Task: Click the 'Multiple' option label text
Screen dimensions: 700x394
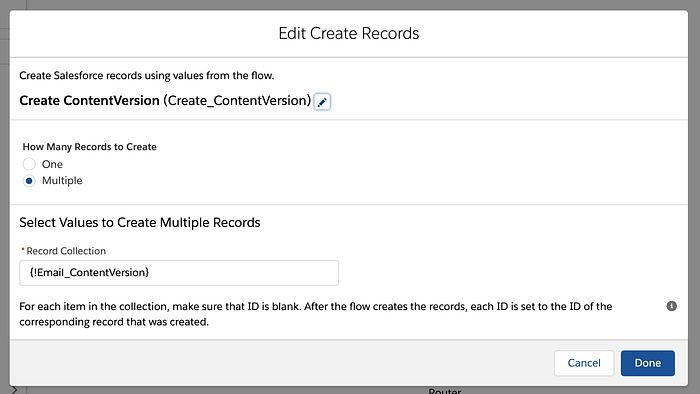Action: click(x=62, y=181)
